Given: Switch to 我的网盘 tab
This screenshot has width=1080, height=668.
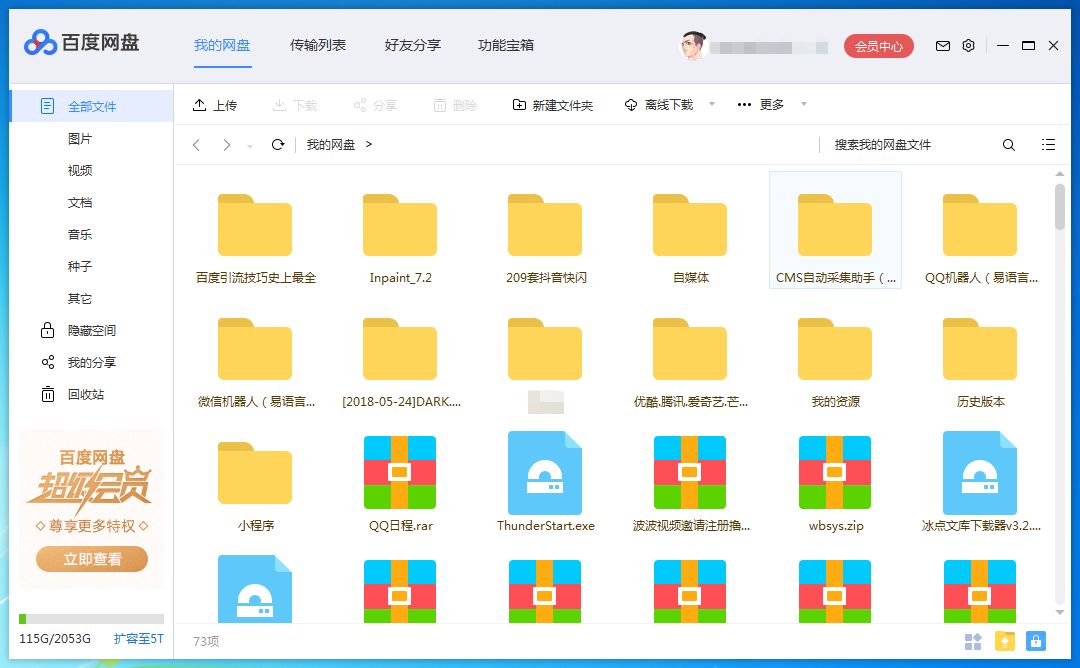Looking at the screenshot, I should [x=222, y=45].
